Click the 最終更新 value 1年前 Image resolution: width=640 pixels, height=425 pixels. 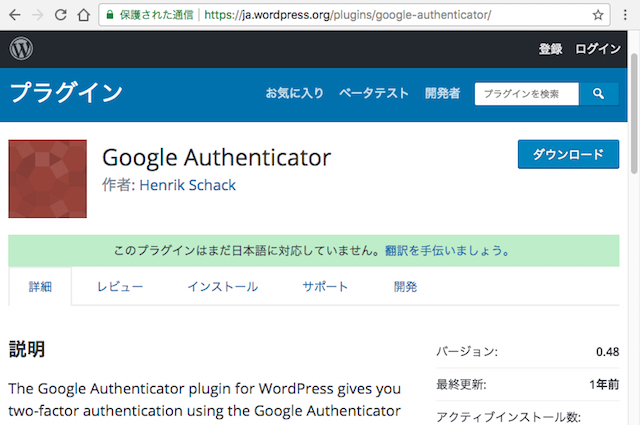pos(604,384)
